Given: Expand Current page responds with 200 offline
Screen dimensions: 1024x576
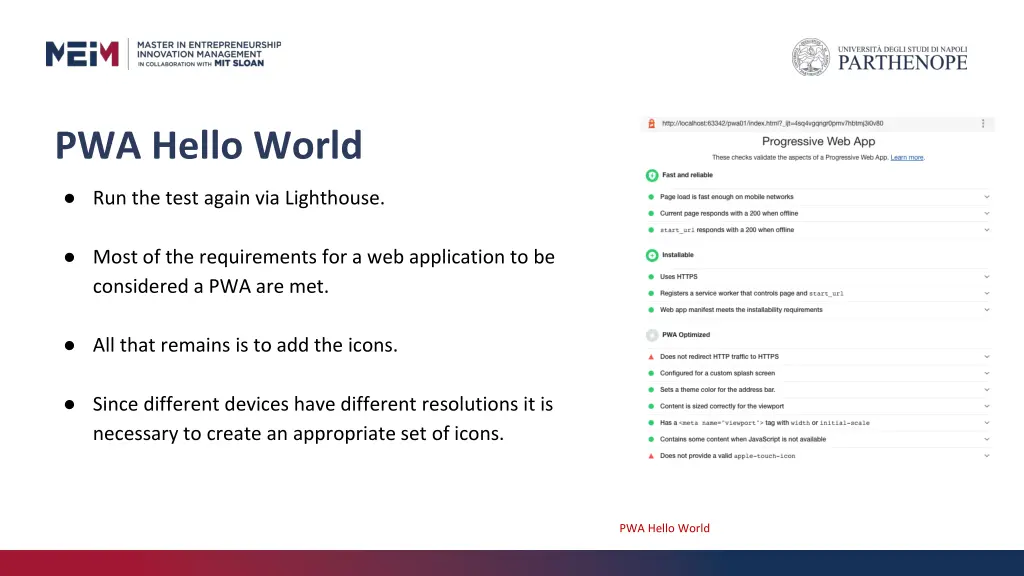Looking at the screenshot, I should 987,214.
